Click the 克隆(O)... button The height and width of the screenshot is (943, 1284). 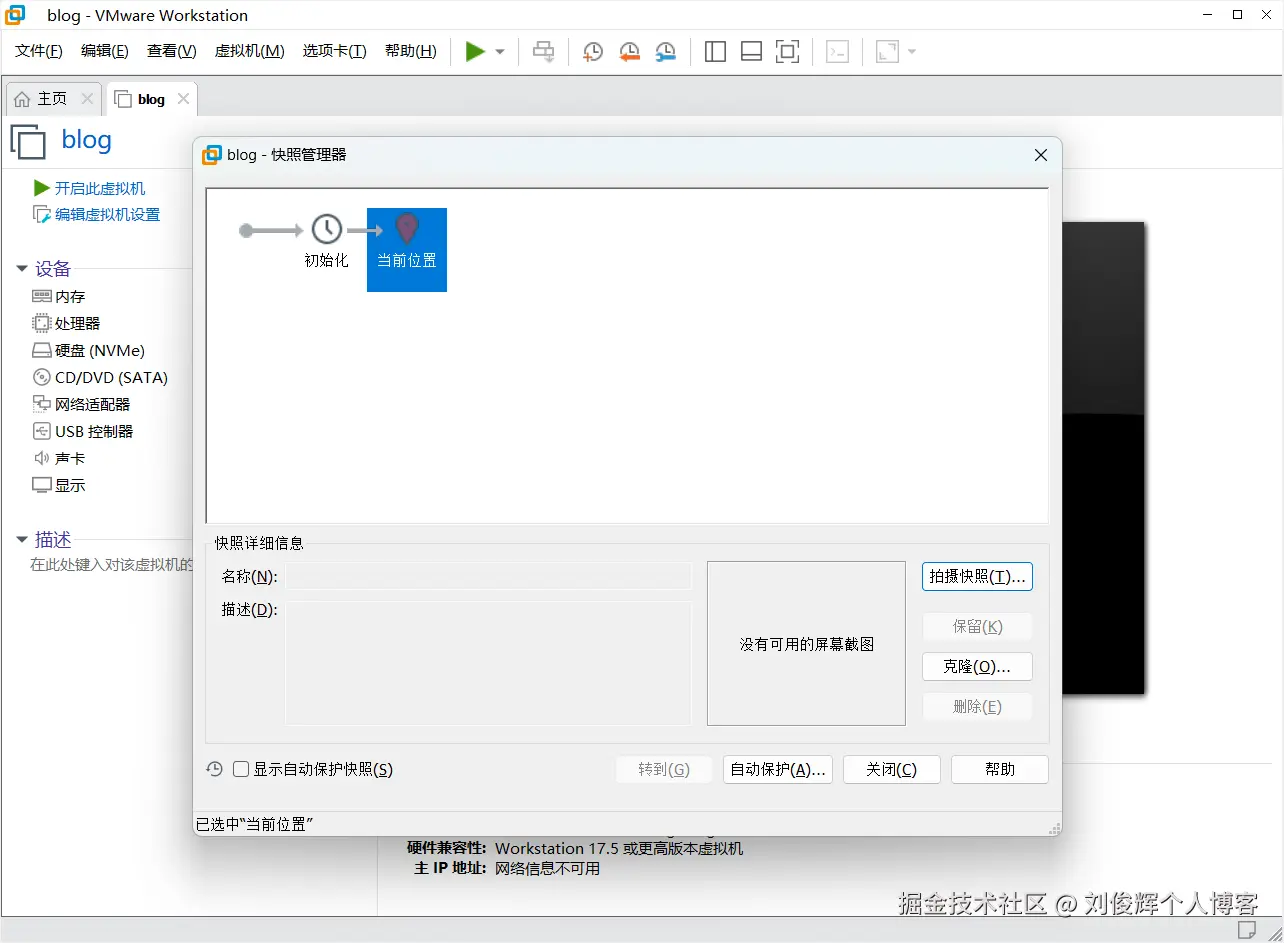(x=977, y=666)
